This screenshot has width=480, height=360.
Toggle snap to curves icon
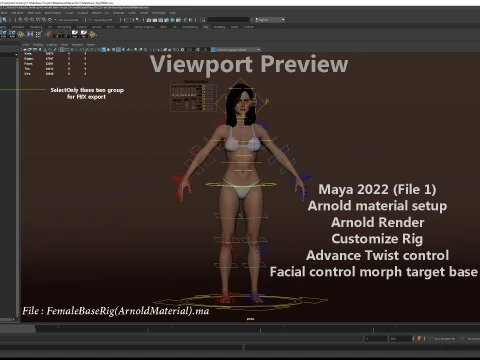26,20
